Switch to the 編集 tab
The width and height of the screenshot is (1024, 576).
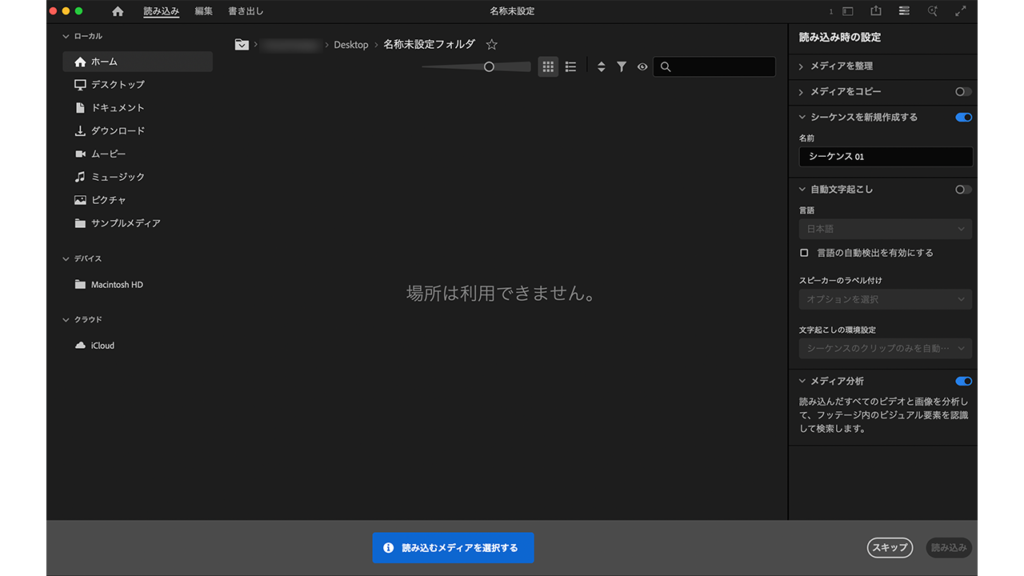point(204,11)
